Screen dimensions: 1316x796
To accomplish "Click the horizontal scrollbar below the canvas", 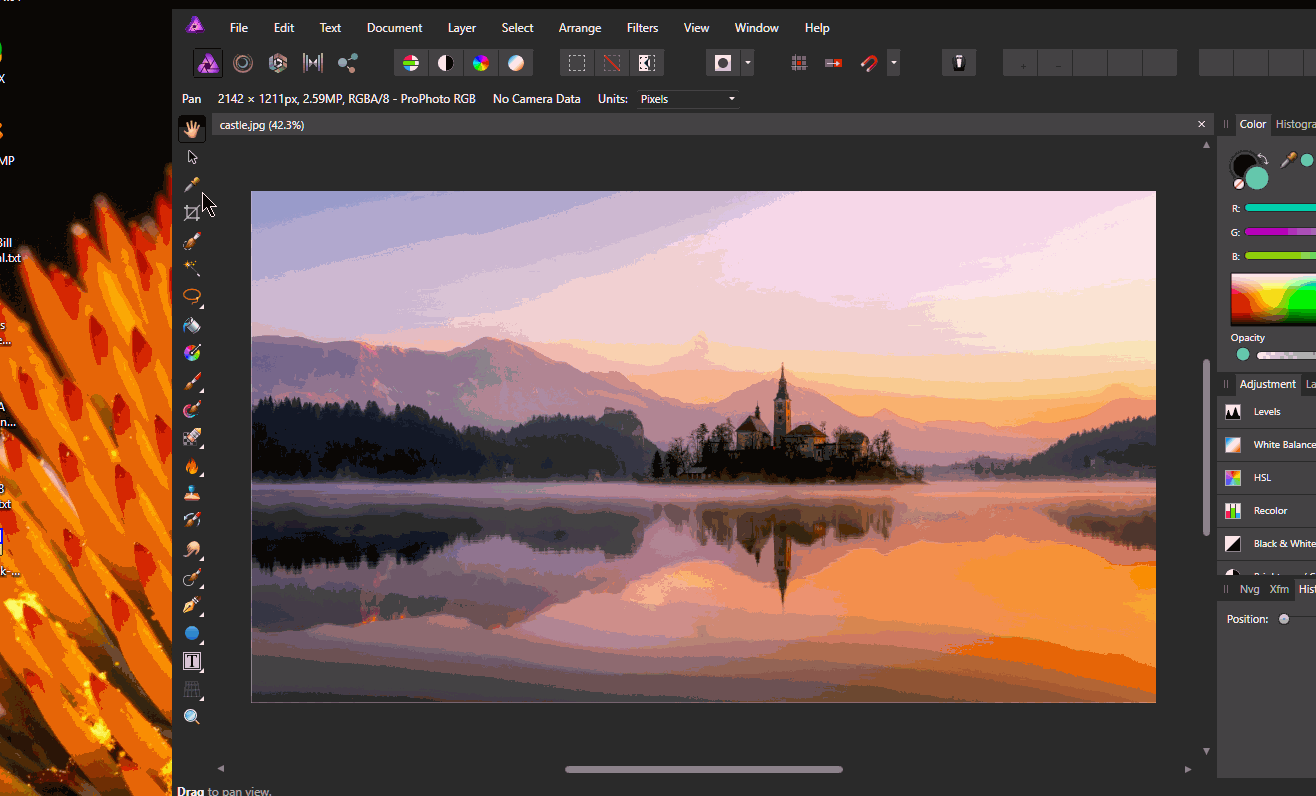I will 703,769.
